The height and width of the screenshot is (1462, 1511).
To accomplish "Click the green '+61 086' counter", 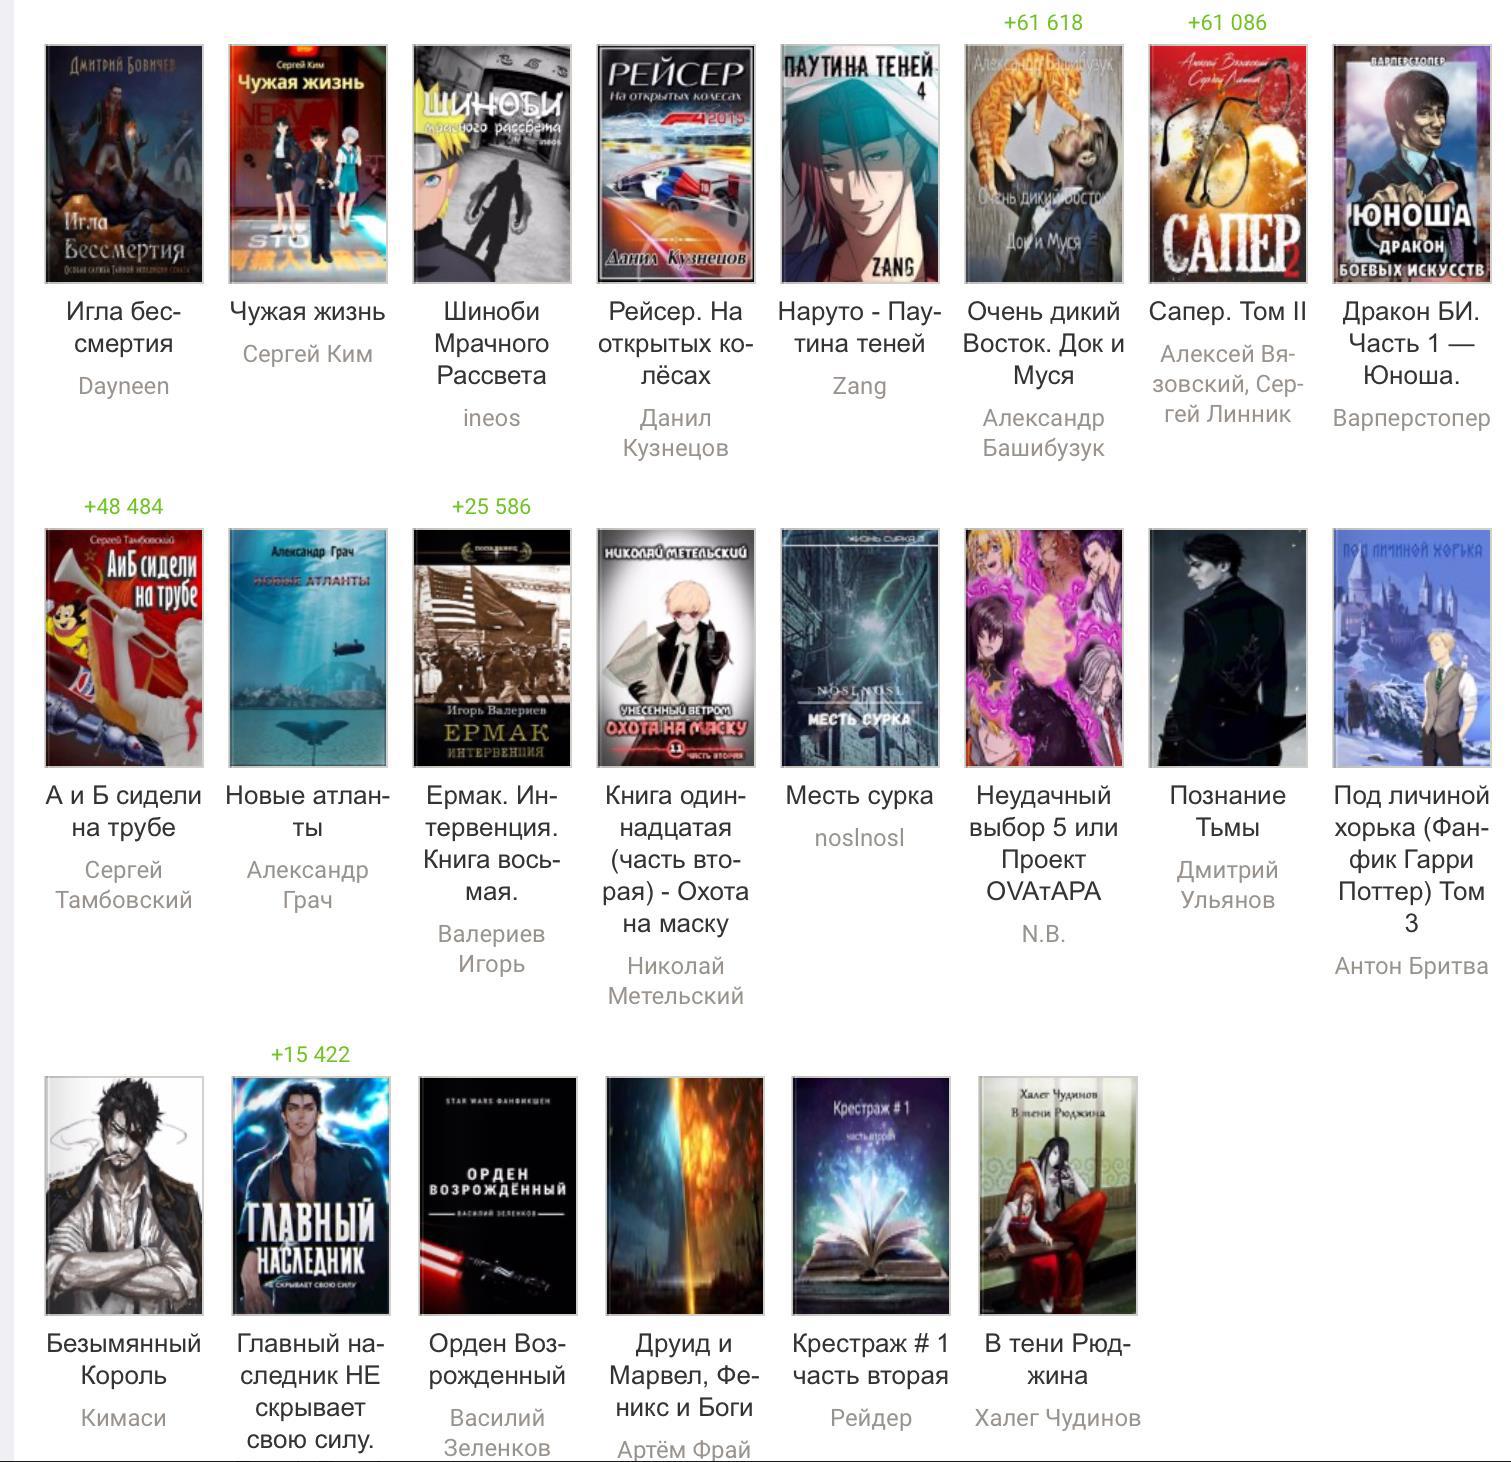I will (1228, 22).
